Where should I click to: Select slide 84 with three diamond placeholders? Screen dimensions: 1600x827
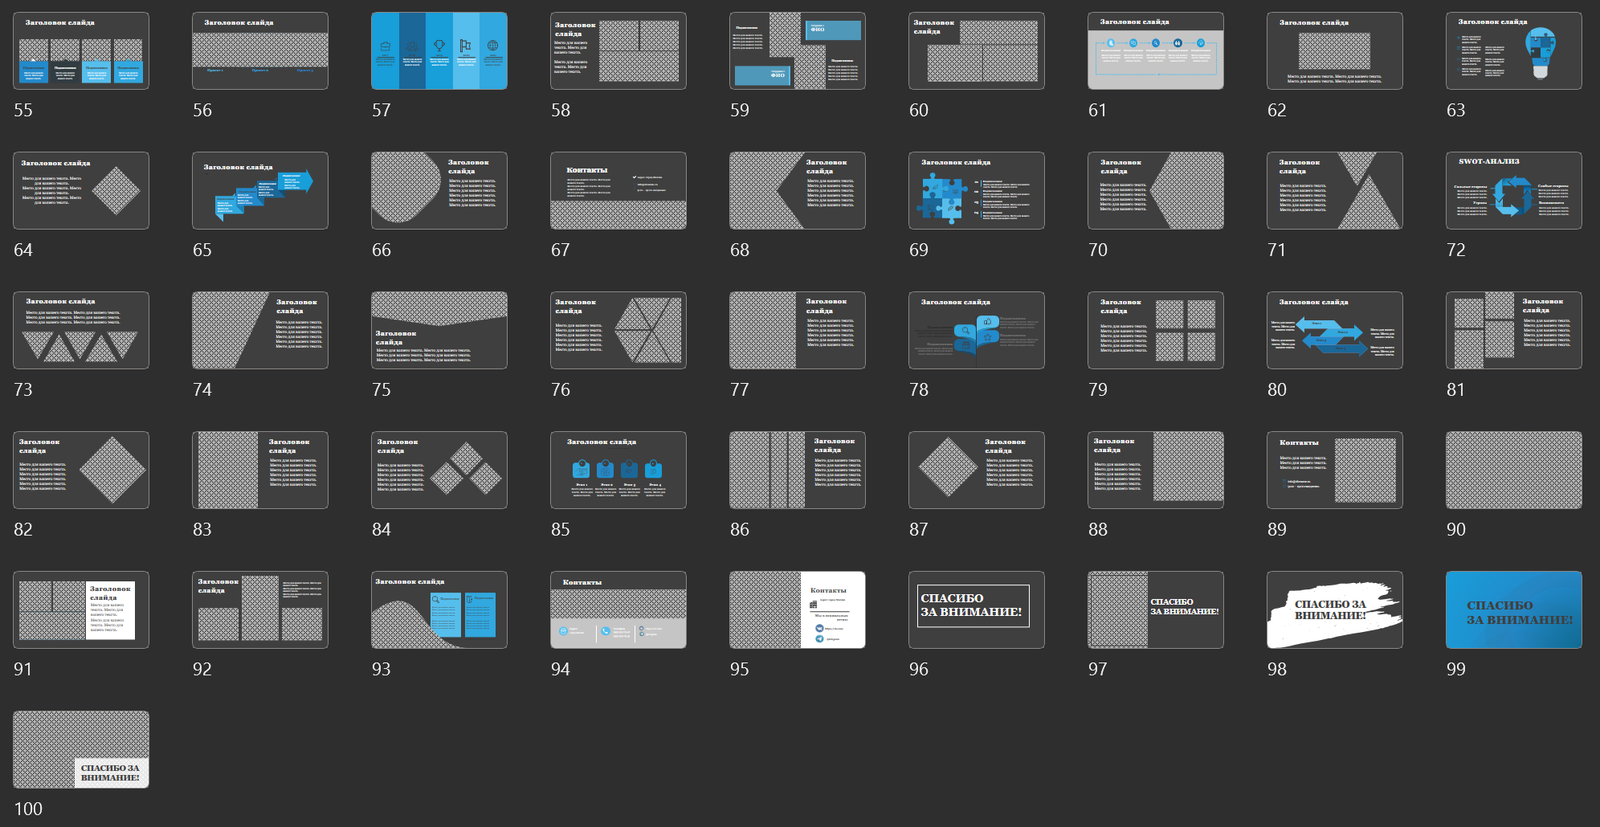[x=439, y=470]
